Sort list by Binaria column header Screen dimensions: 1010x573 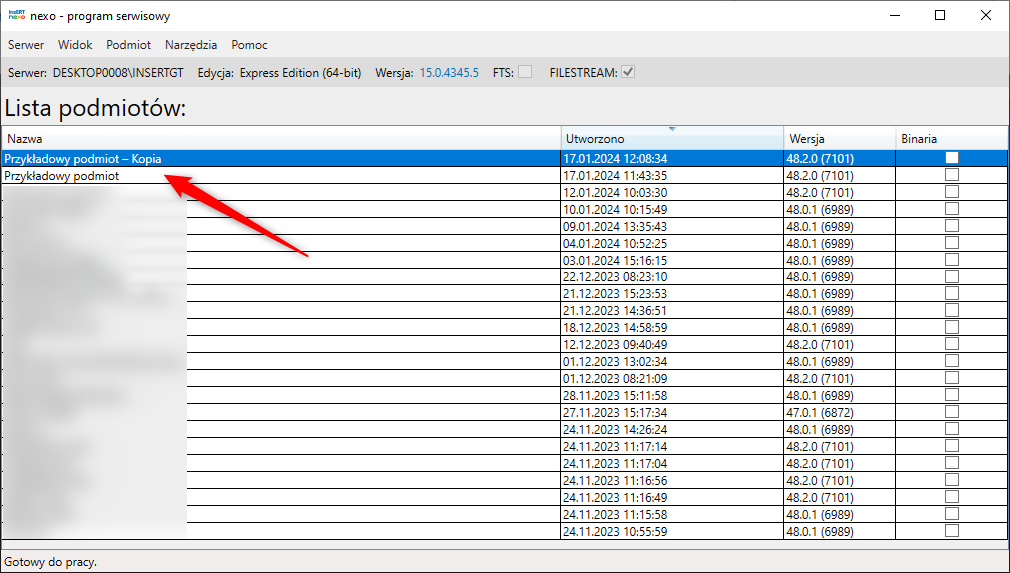(951, 138)
